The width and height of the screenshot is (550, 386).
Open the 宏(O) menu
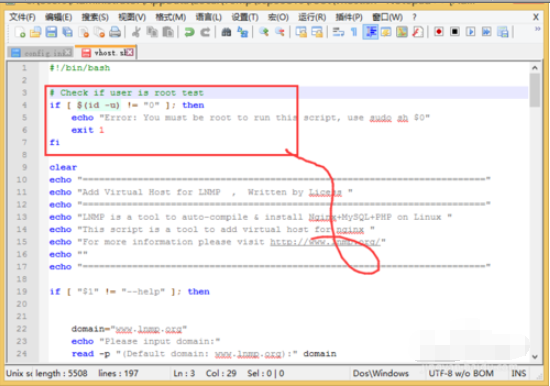click(x=278, y=17)
